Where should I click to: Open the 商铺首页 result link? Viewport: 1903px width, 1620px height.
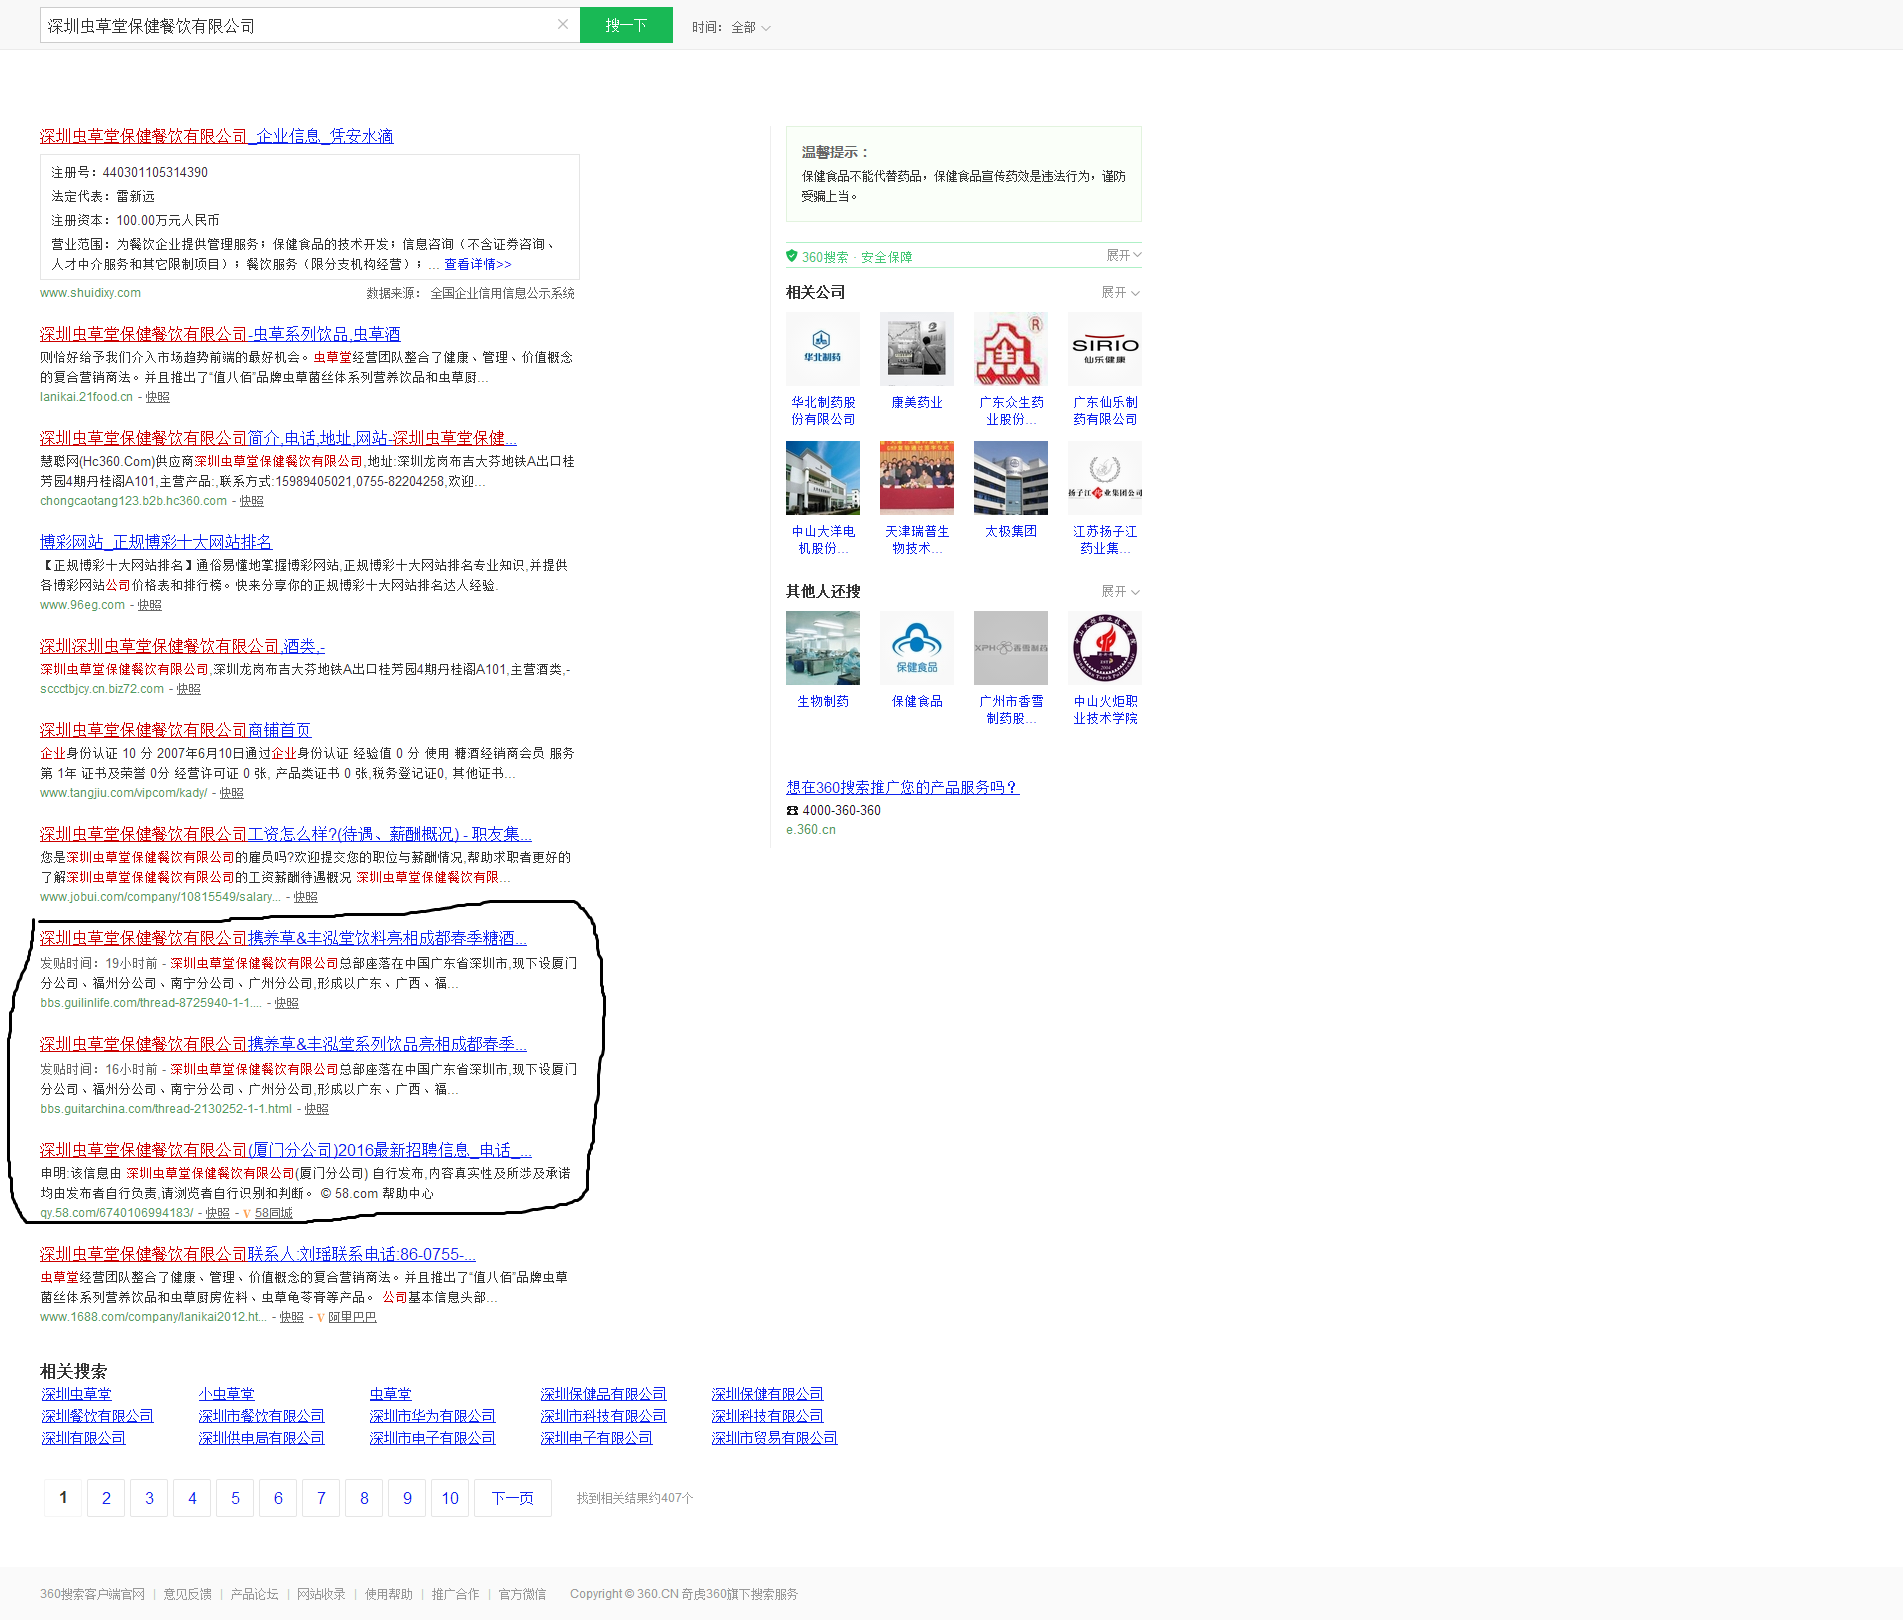point(176,730)
